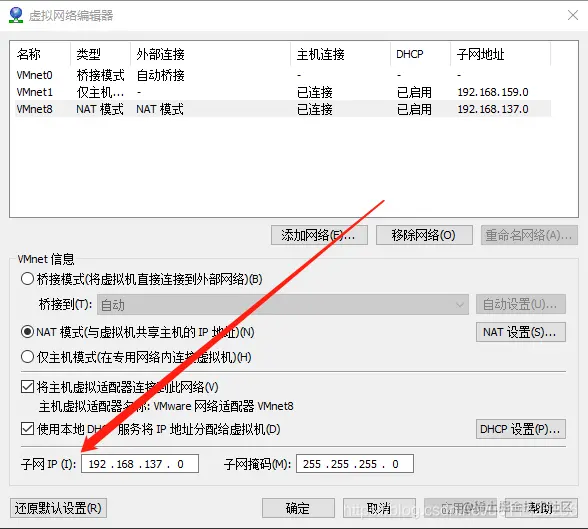Click the 重命名网络 button

pos(529,235)
